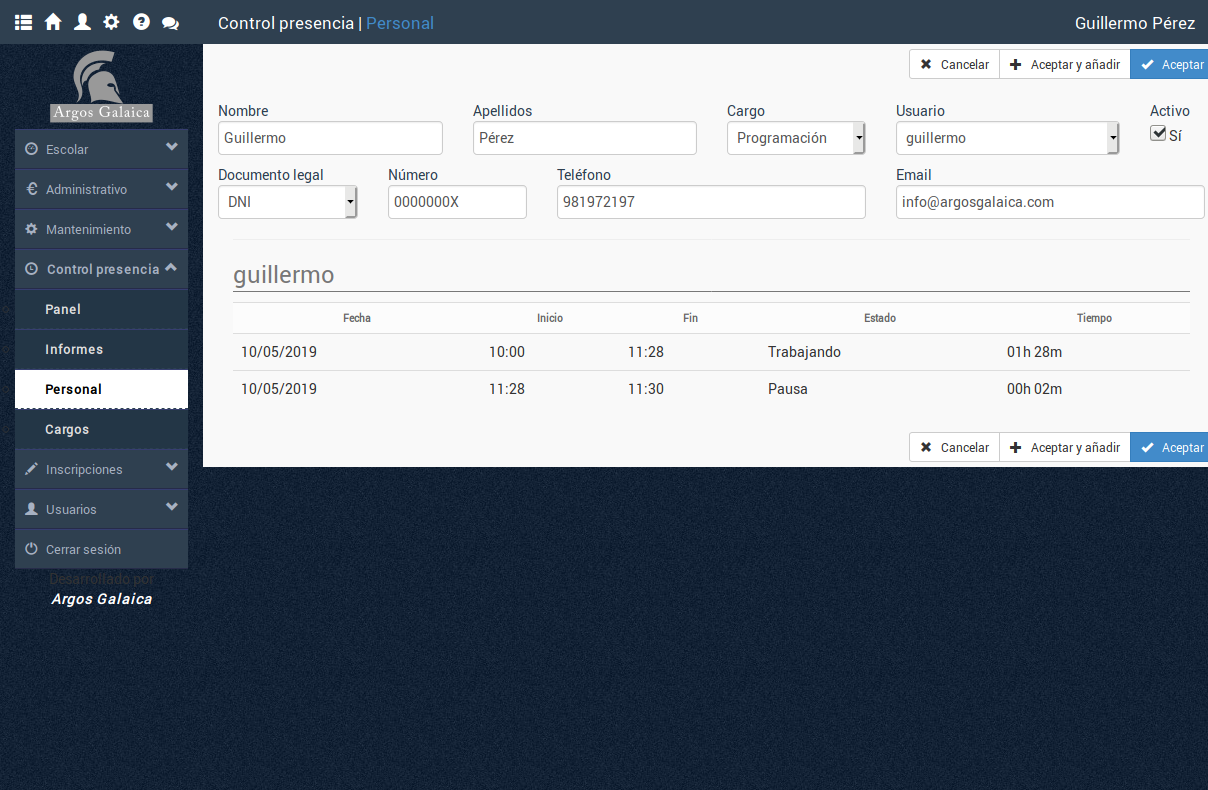Click the bottom Aceptar y añadir button

pos(1064,447)
